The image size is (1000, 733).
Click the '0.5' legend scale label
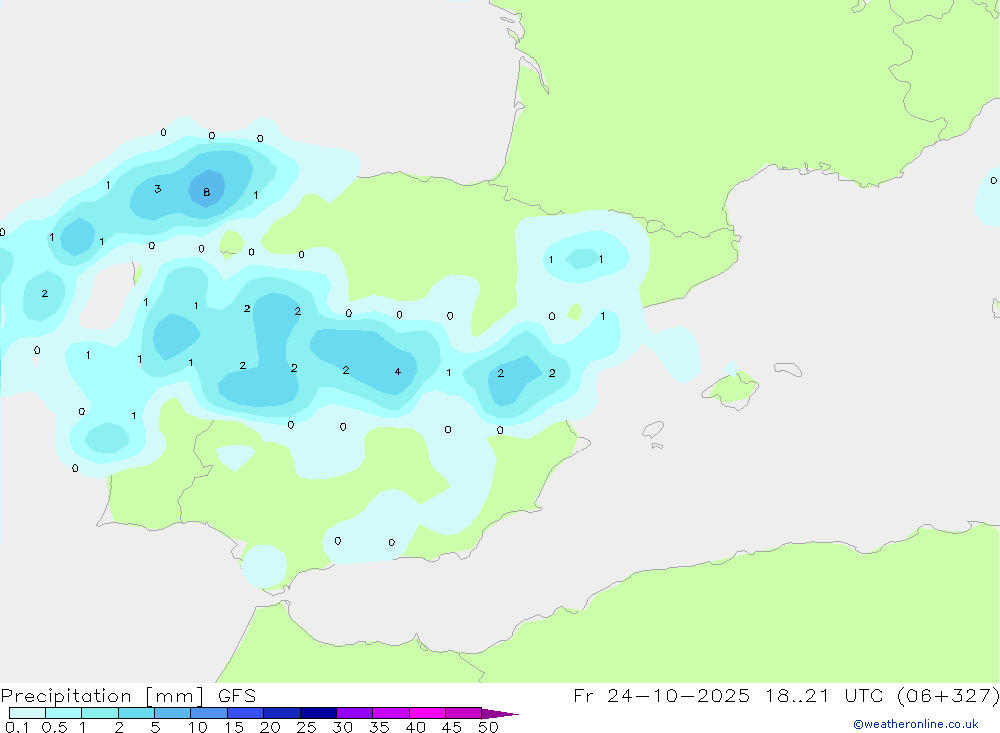[54, 727]
